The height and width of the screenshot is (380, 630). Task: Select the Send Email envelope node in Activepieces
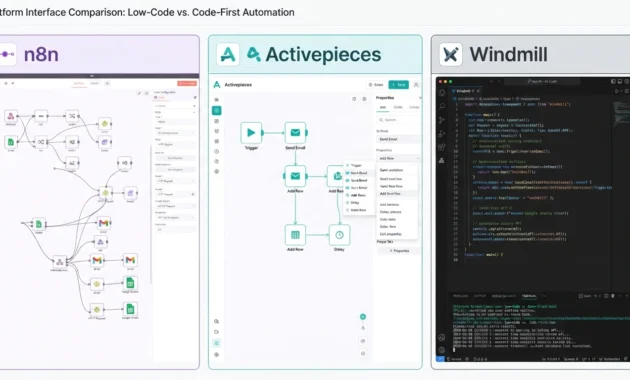(295, 133)
